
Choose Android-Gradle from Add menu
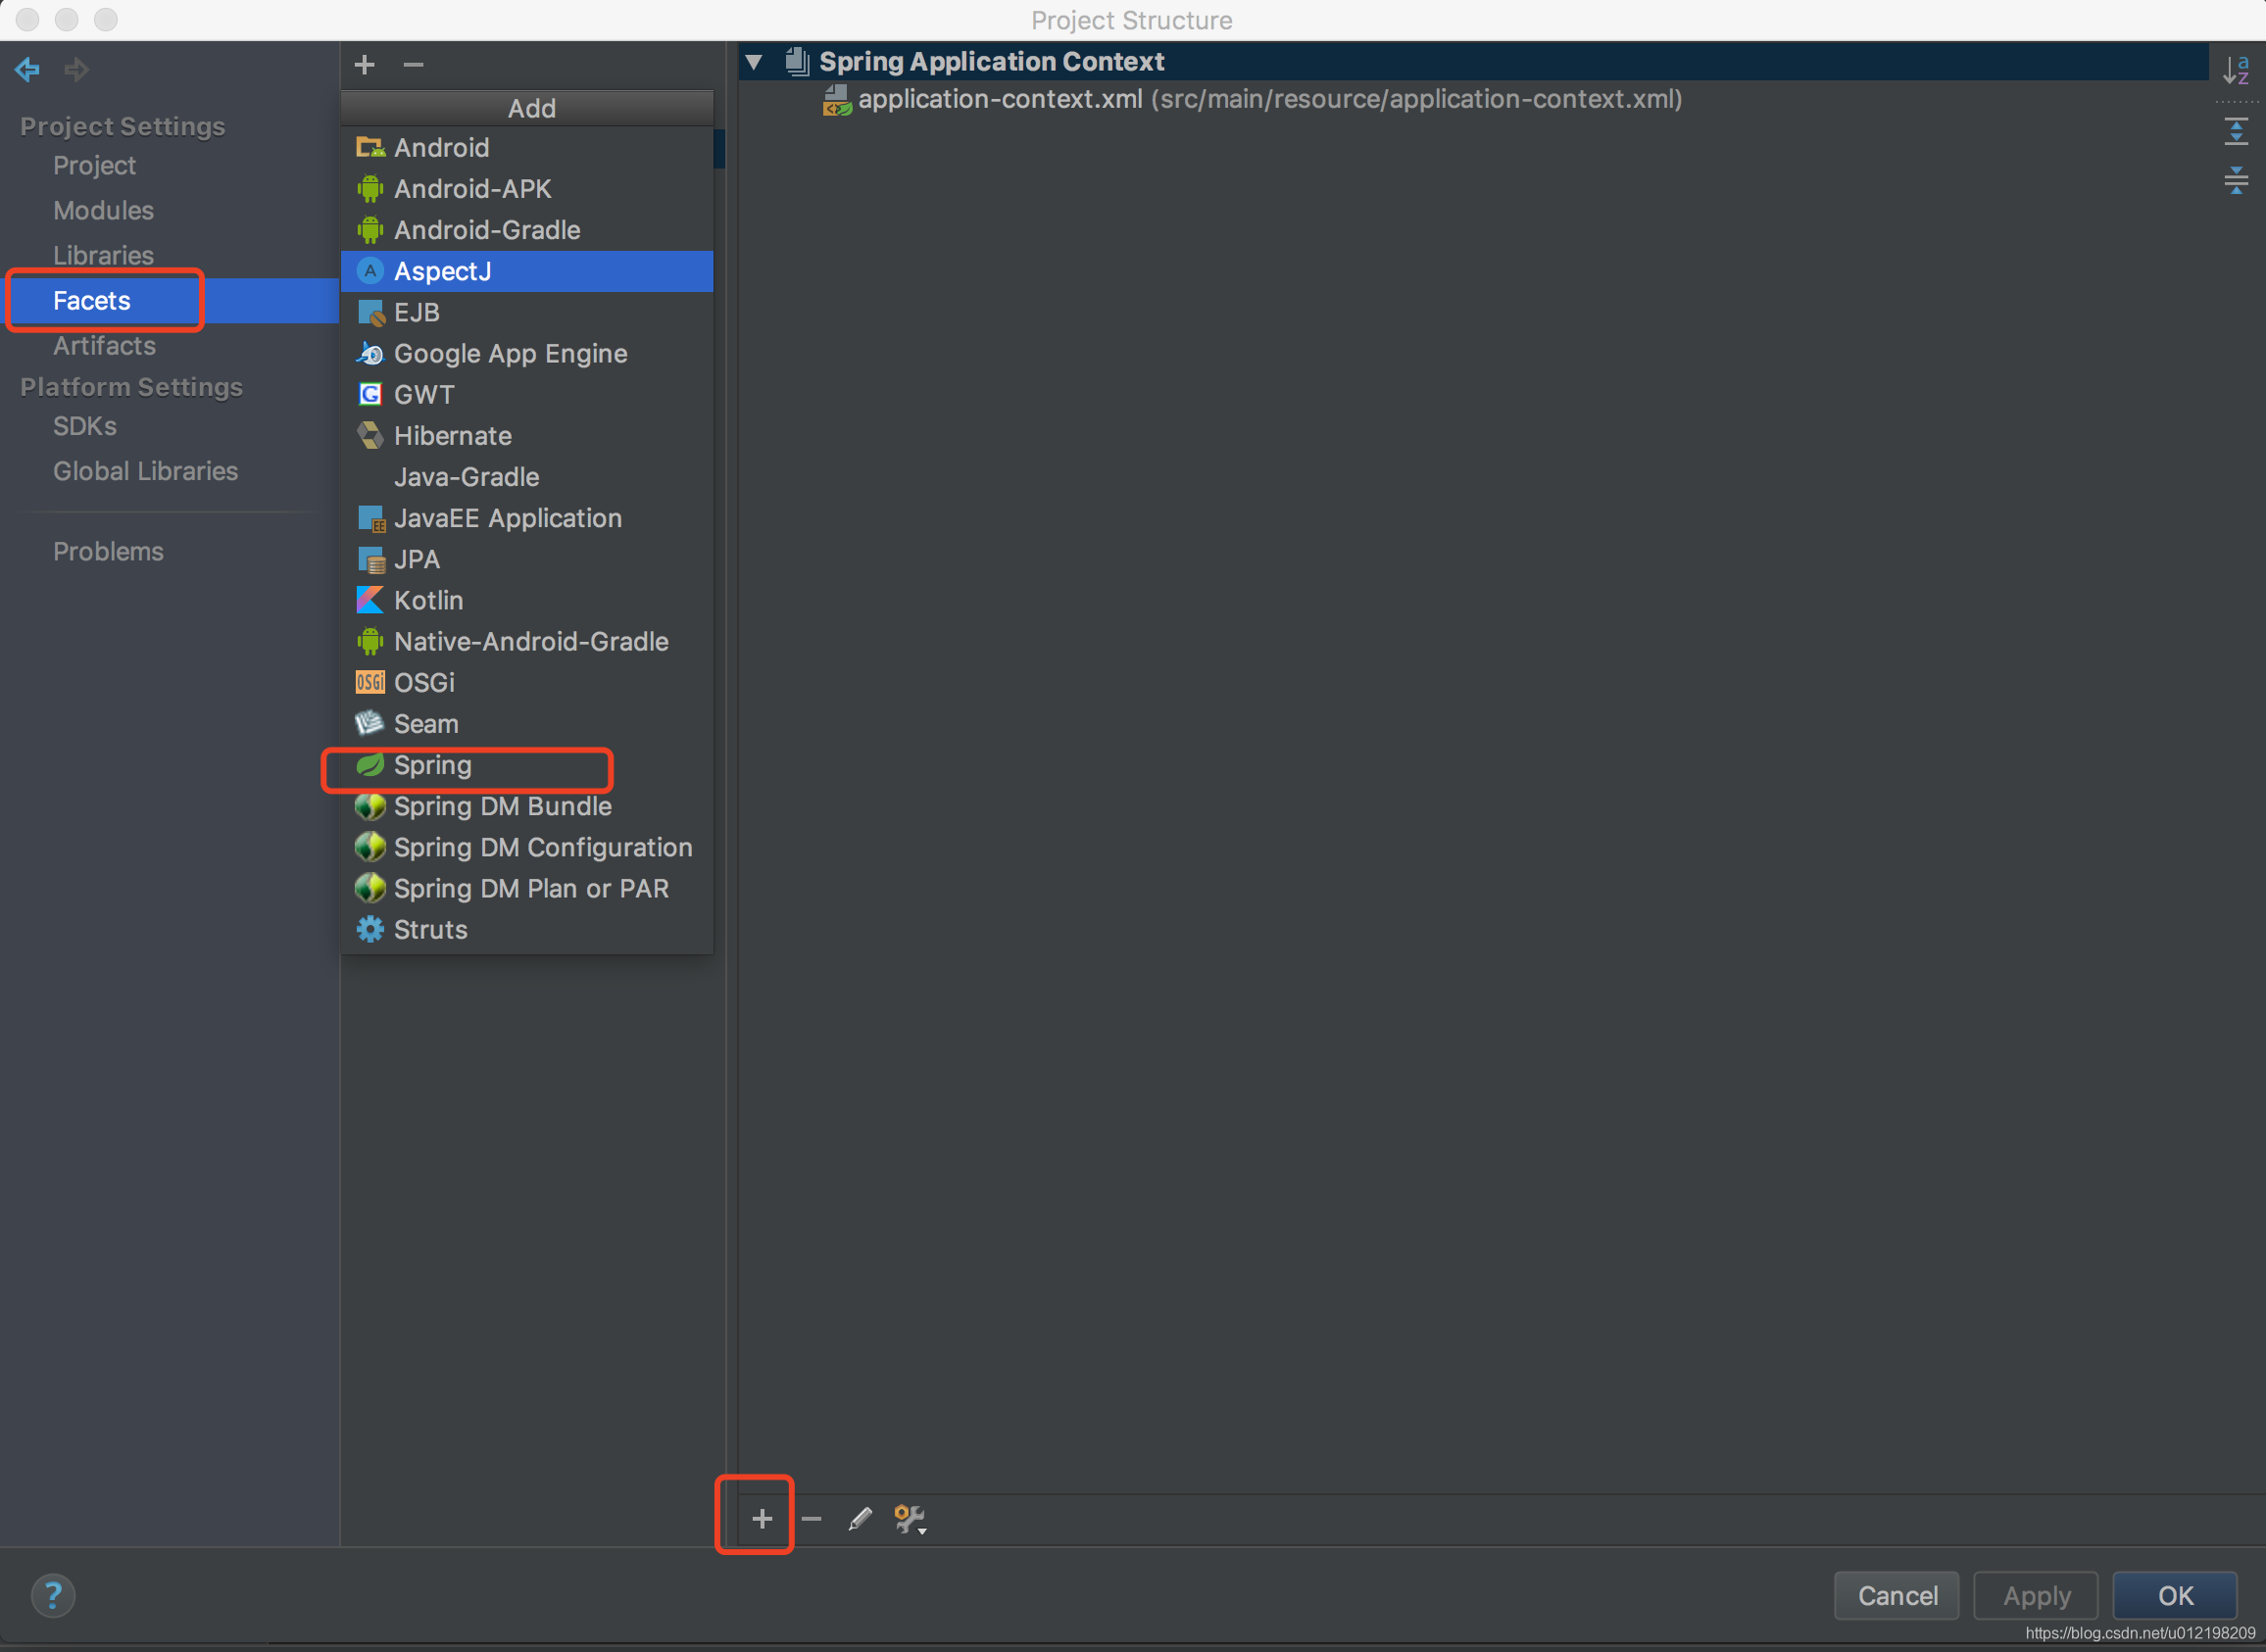click(x=527, y=229)
